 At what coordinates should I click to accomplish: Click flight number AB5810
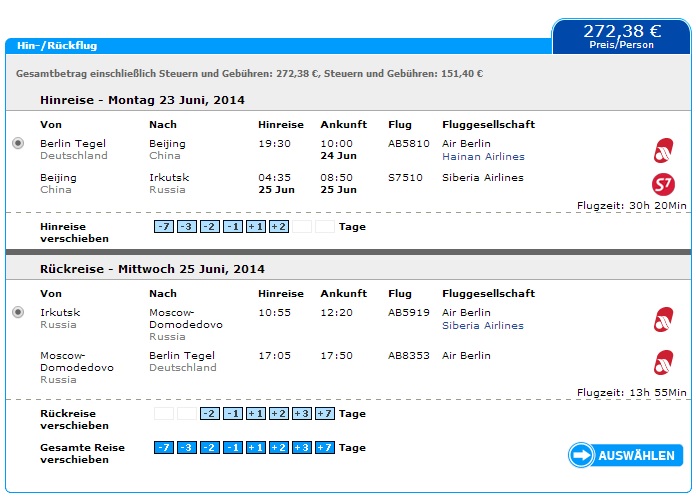click(408, 144)
